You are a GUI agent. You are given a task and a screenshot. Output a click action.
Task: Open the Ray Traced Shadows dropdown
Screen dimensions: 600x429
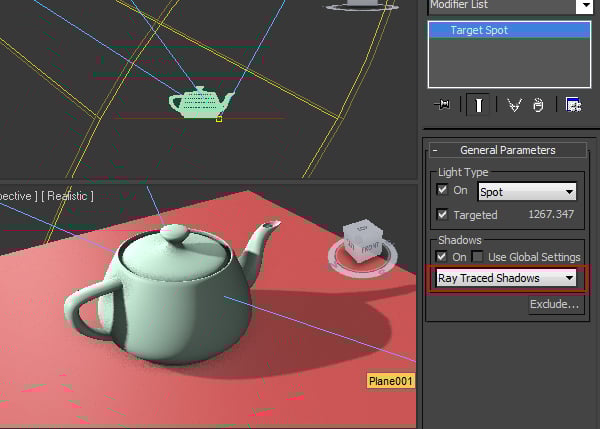point(506,278)
